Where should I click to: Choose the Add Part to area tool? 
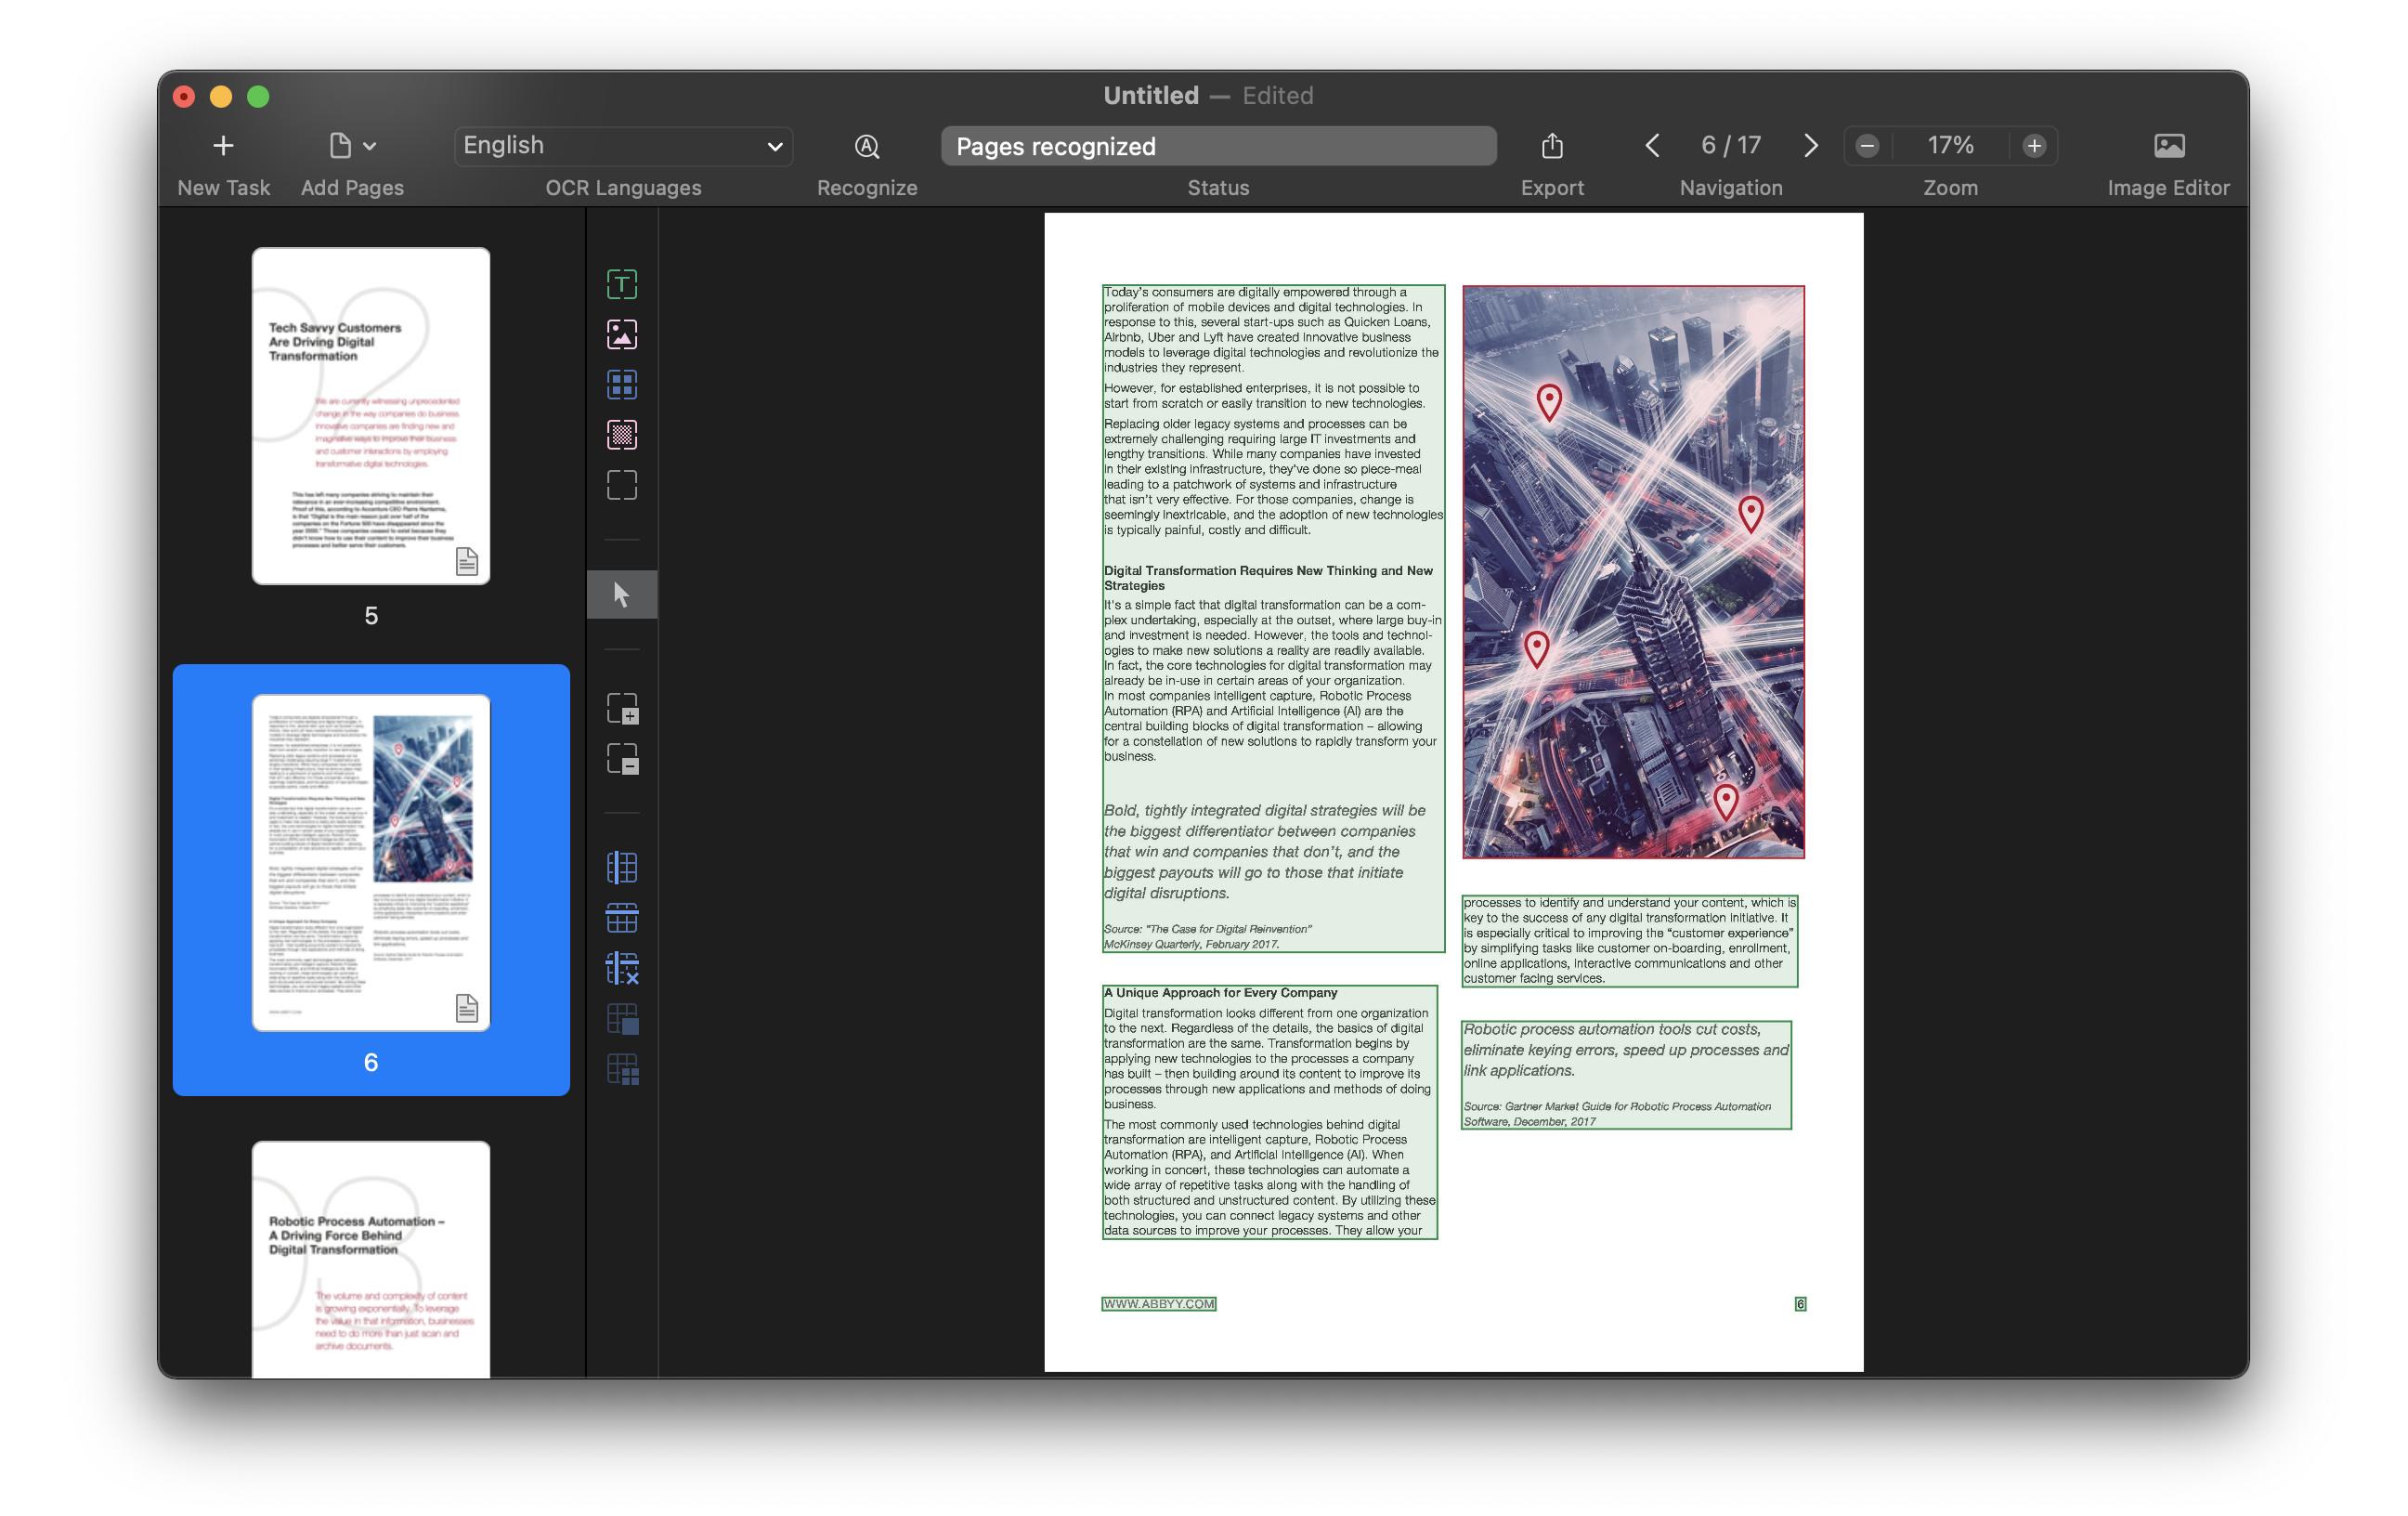622,710
